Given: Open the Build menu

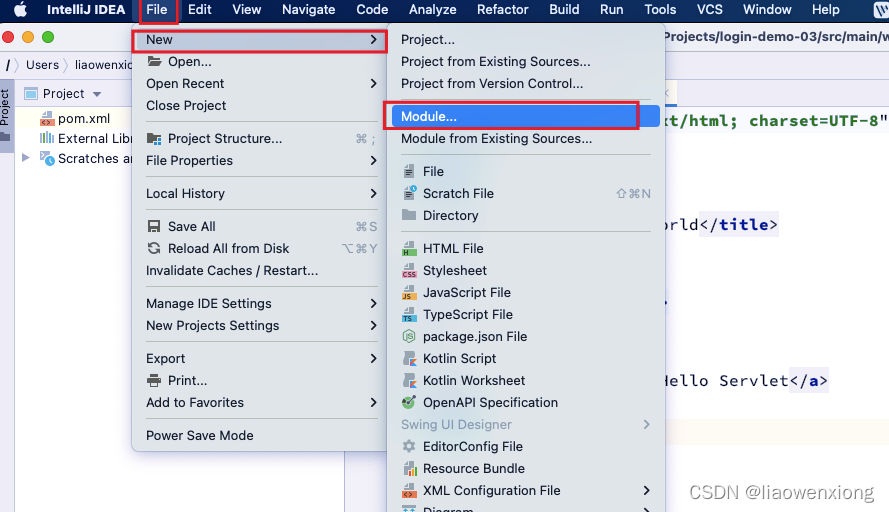Looking at the screenshot, I should (564, 10).
